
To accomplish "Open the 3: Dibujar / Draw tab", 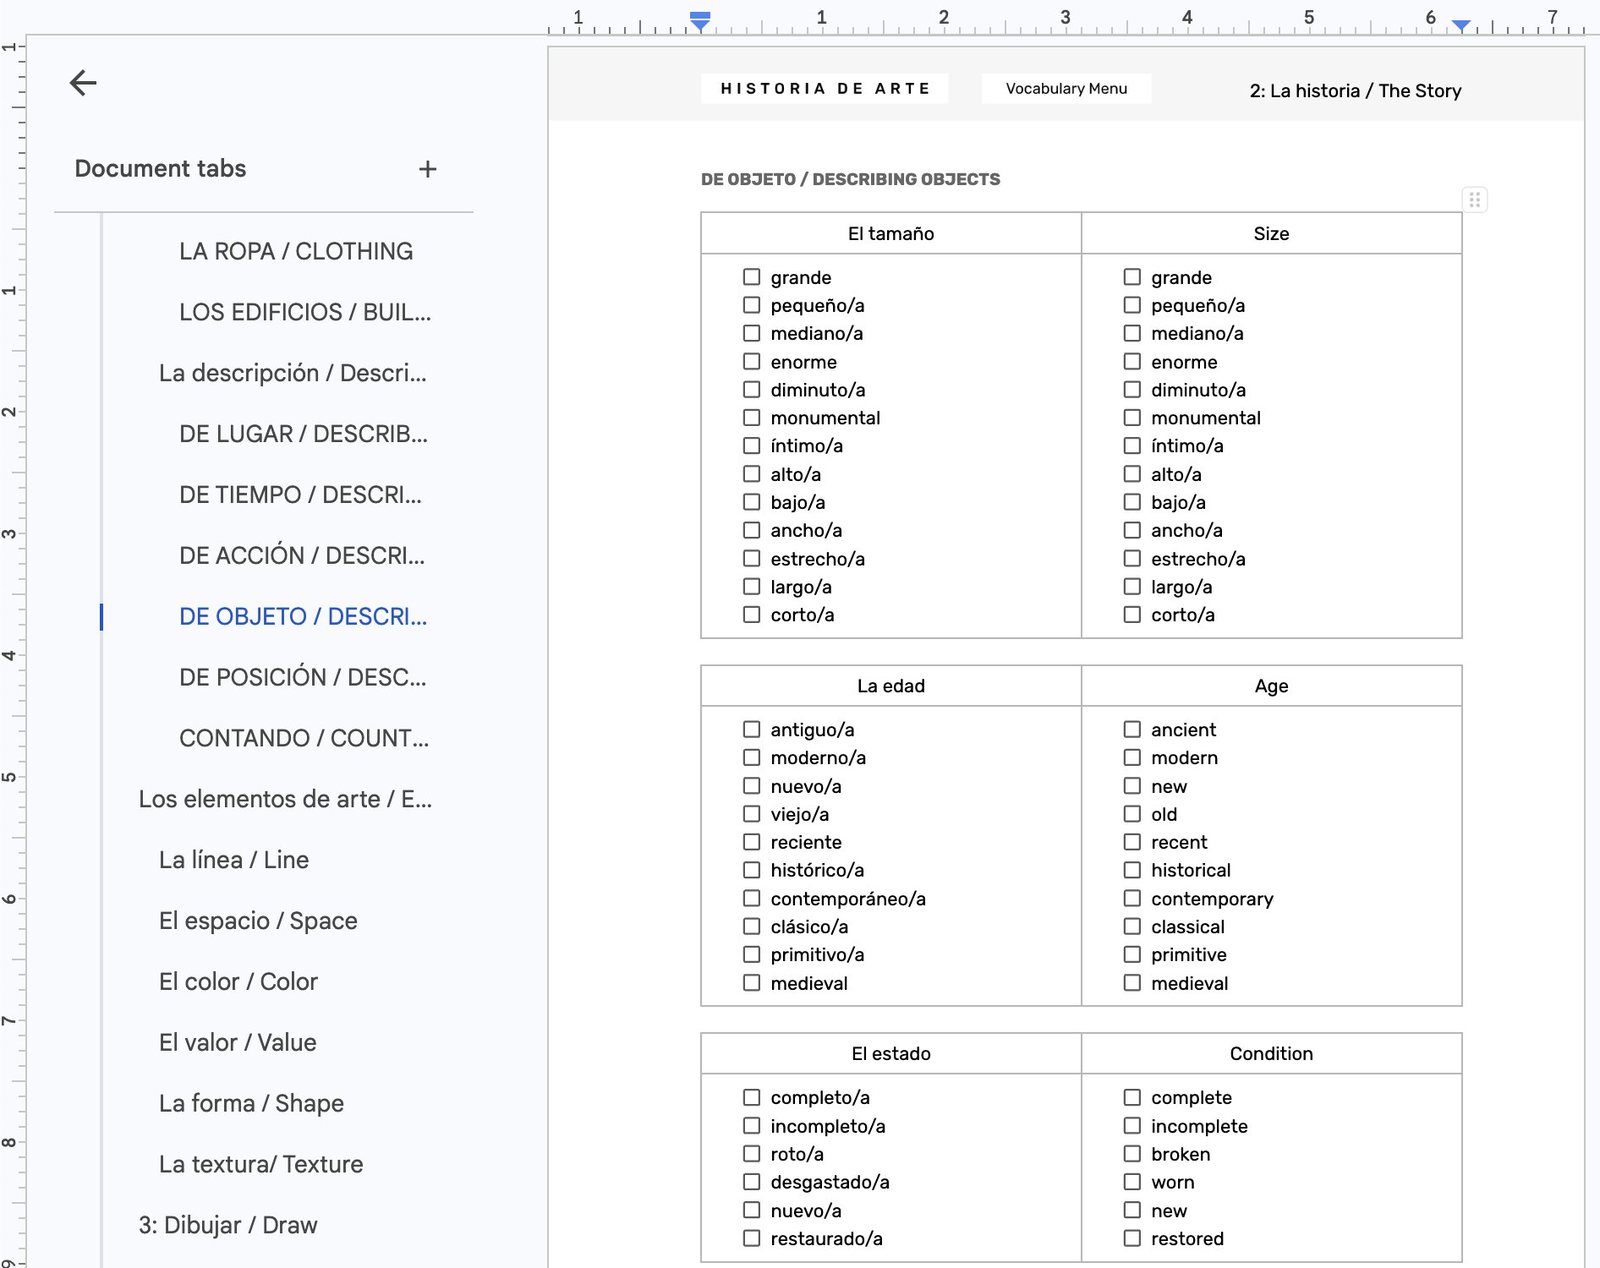I will point(228,1226).
